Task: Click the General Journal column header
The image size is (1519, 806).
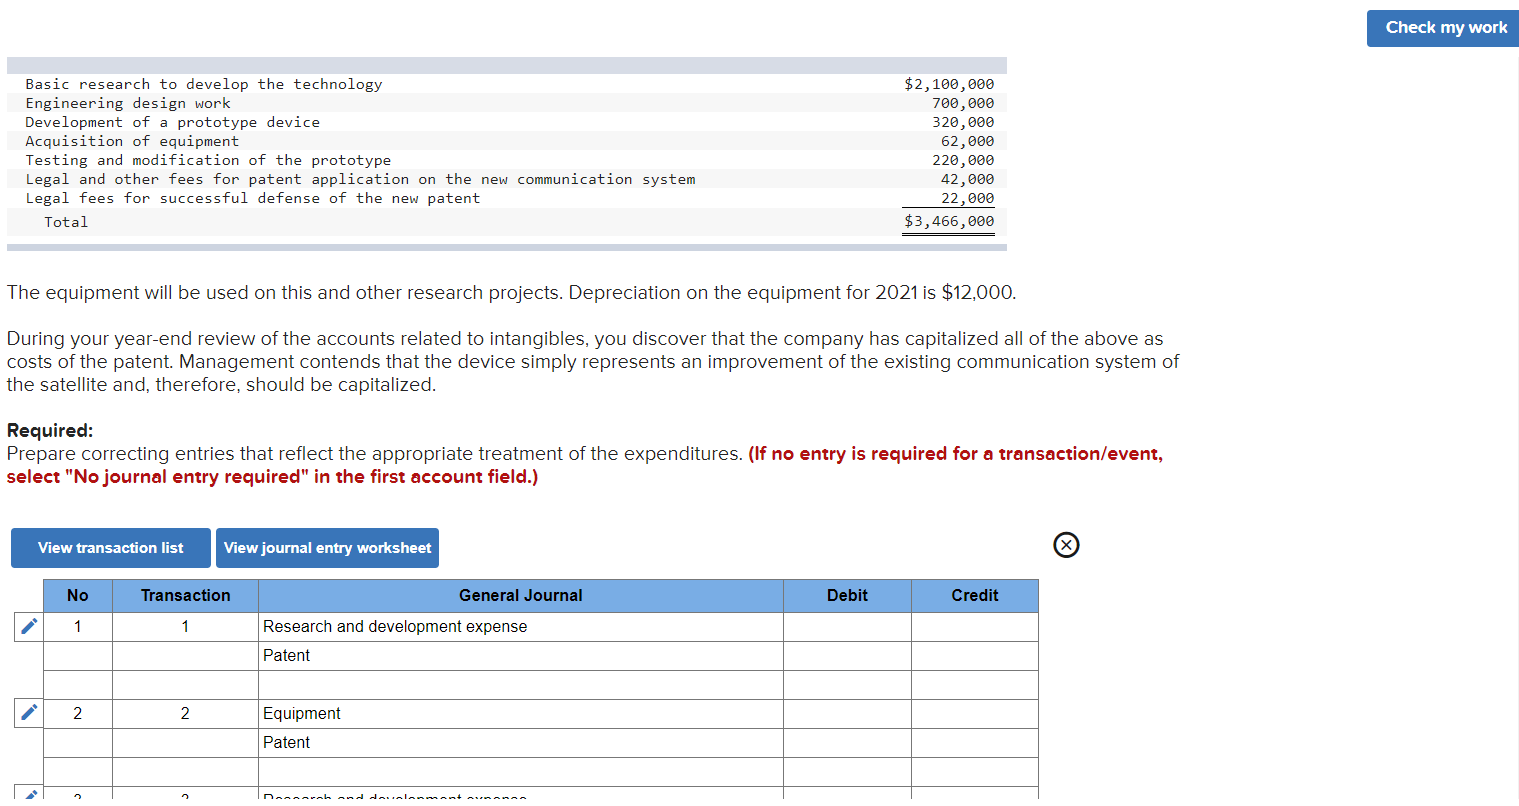Action: (520, 595)
